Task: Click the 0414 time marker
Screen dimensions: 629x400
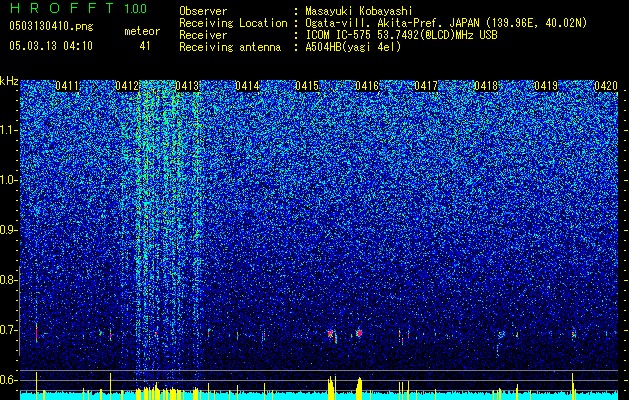Action: click(247, 86)
